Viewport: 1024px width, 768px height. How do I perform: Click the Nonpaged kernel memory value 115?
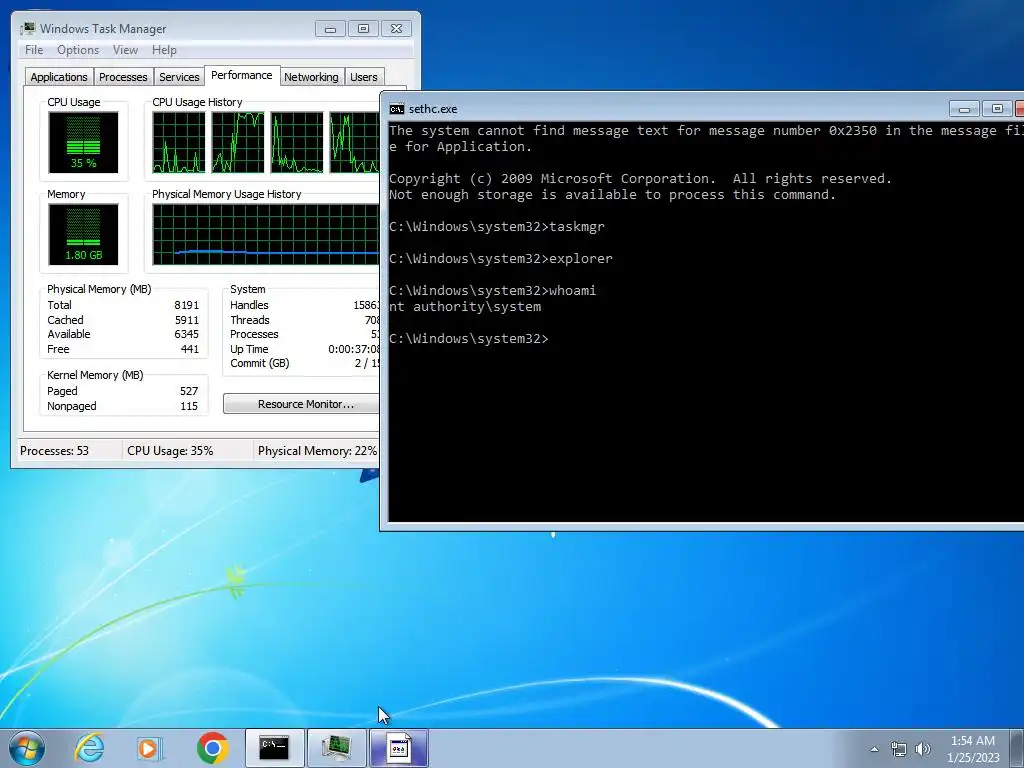[189, 406]
